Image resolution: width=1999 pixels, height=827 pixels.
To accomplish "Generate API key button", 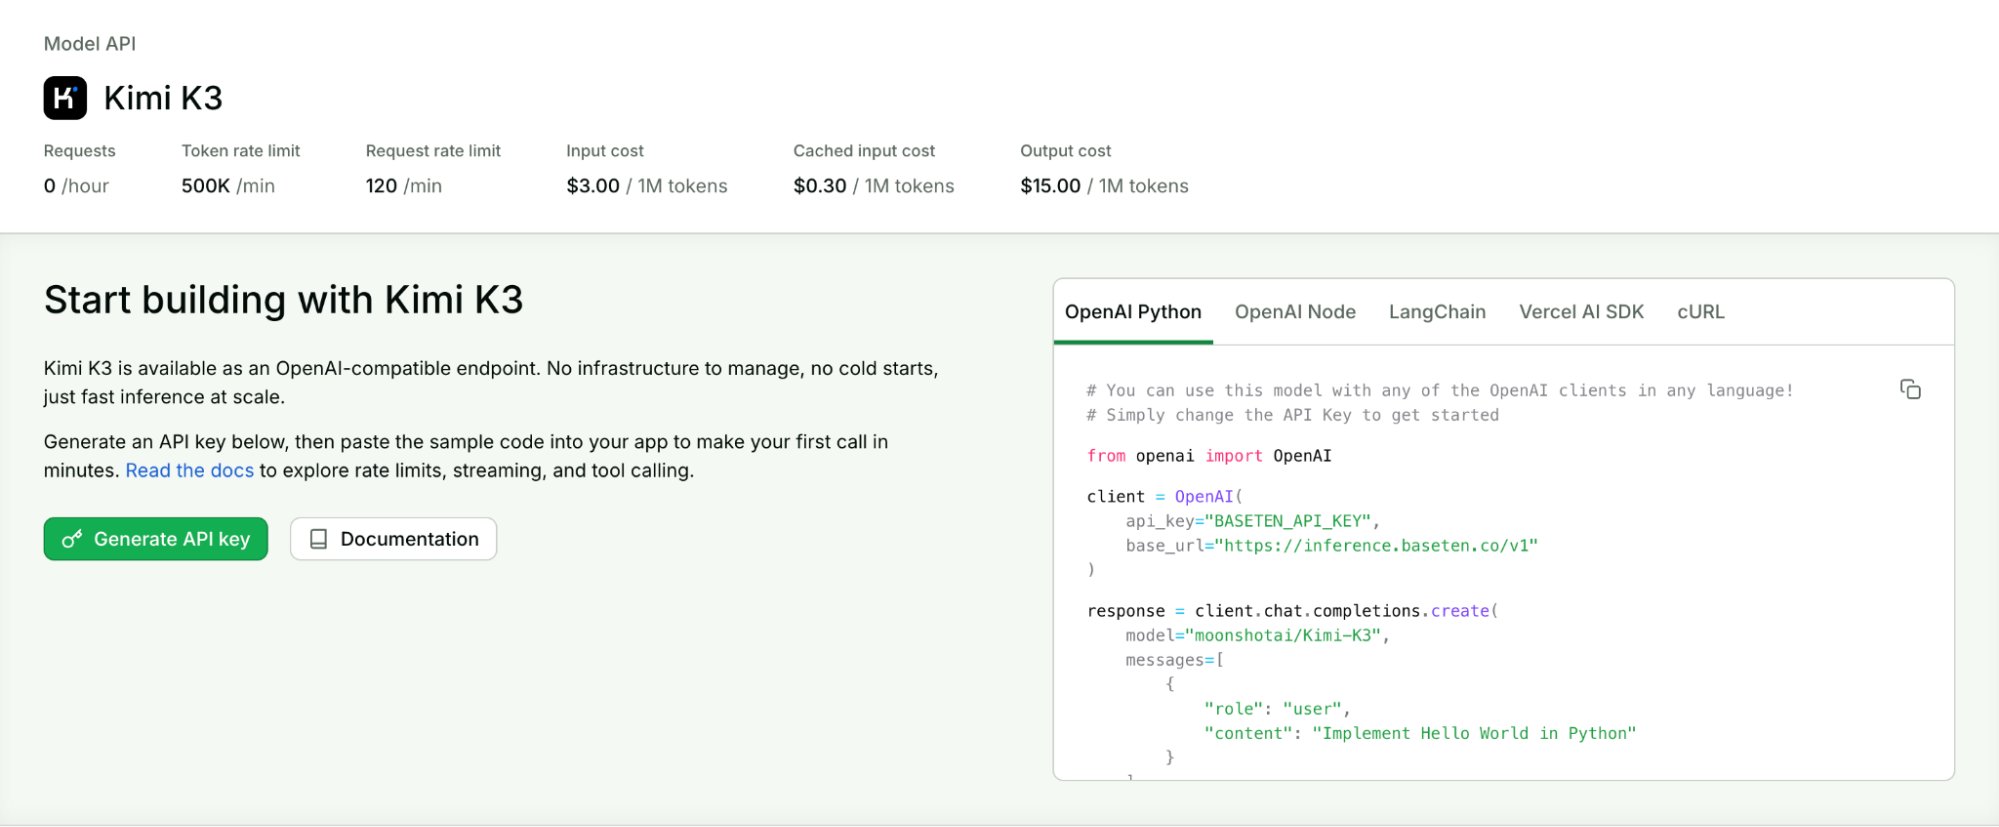I will point(156,539).
